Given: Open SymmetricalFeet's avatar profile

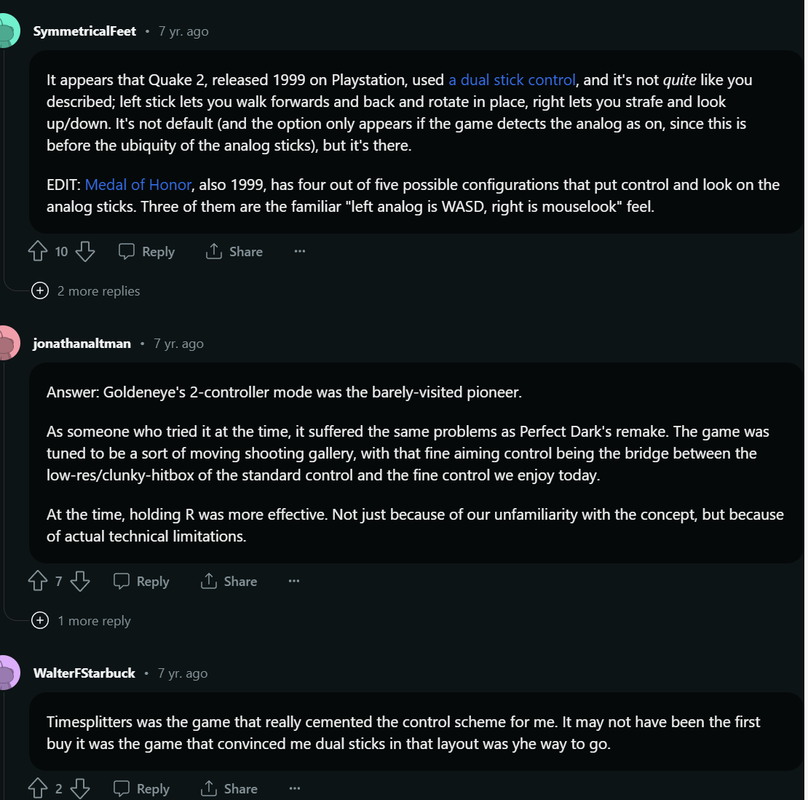Looking at the screenshot, I should click(x=8, y=32).
